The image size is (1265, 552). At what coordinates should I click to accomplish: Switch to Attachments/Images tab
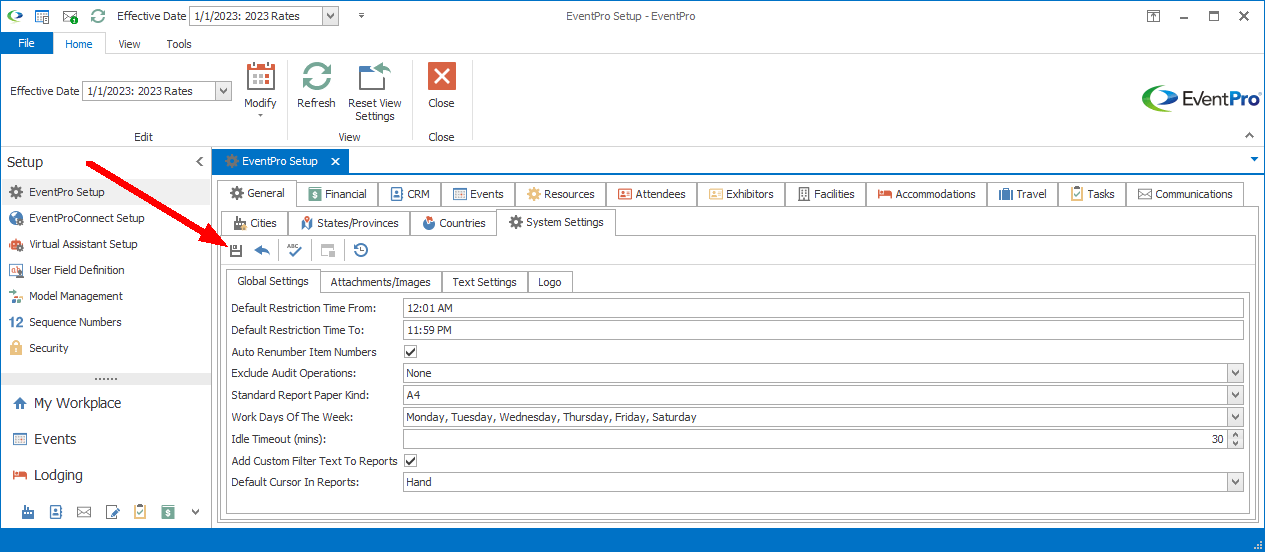380,282
